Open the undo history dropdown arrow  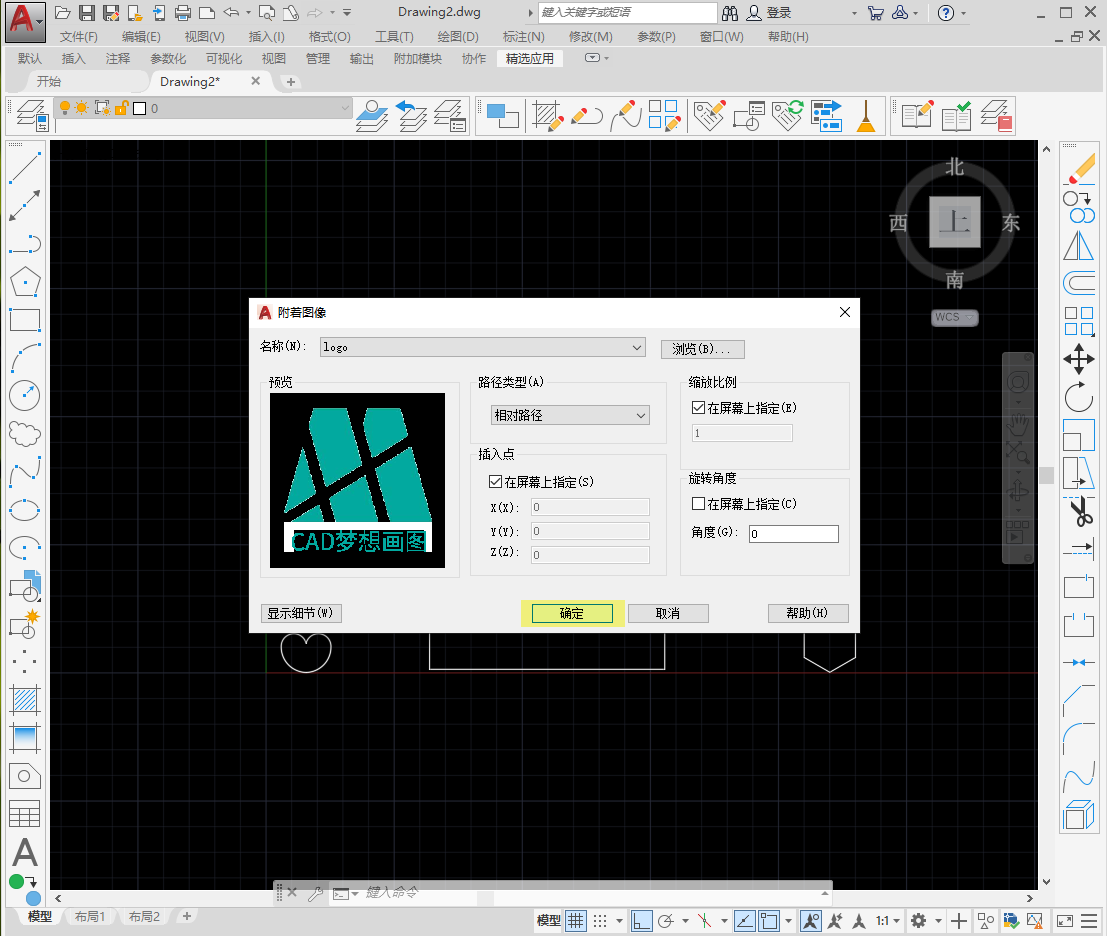click(x=249, y=13)
